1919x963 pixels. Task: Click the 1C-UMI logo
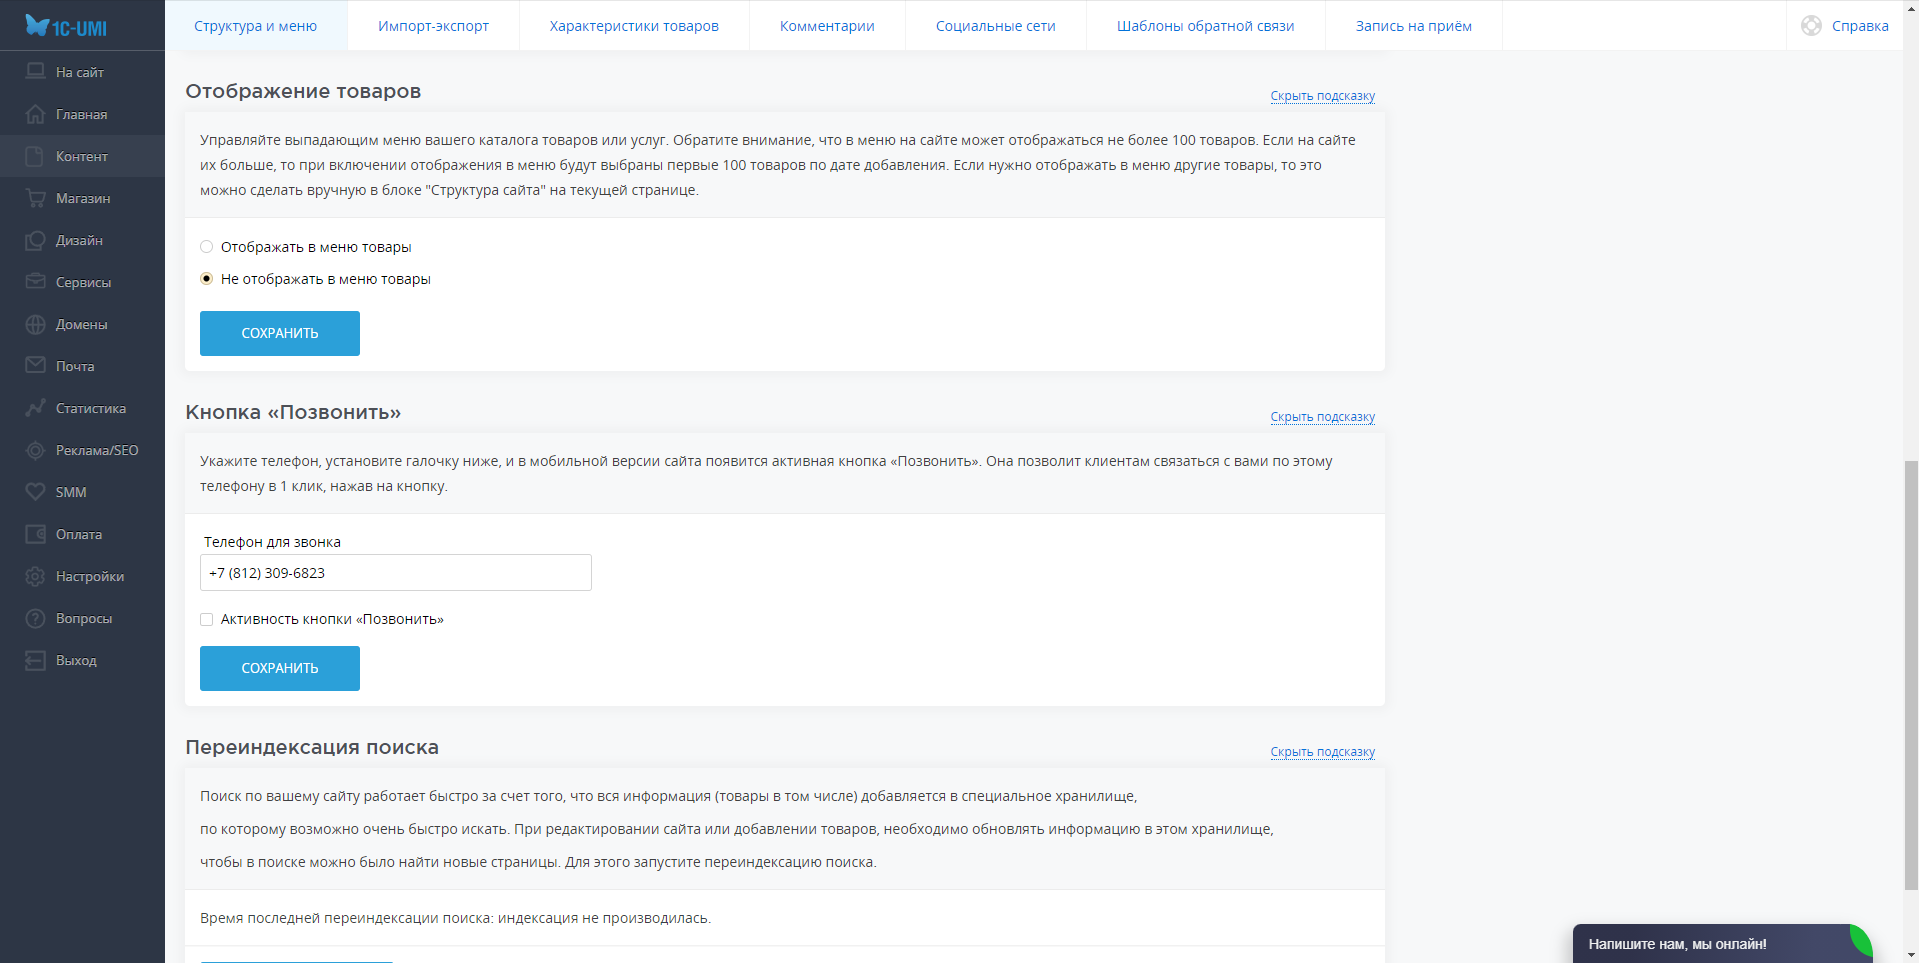pos(66,26)
